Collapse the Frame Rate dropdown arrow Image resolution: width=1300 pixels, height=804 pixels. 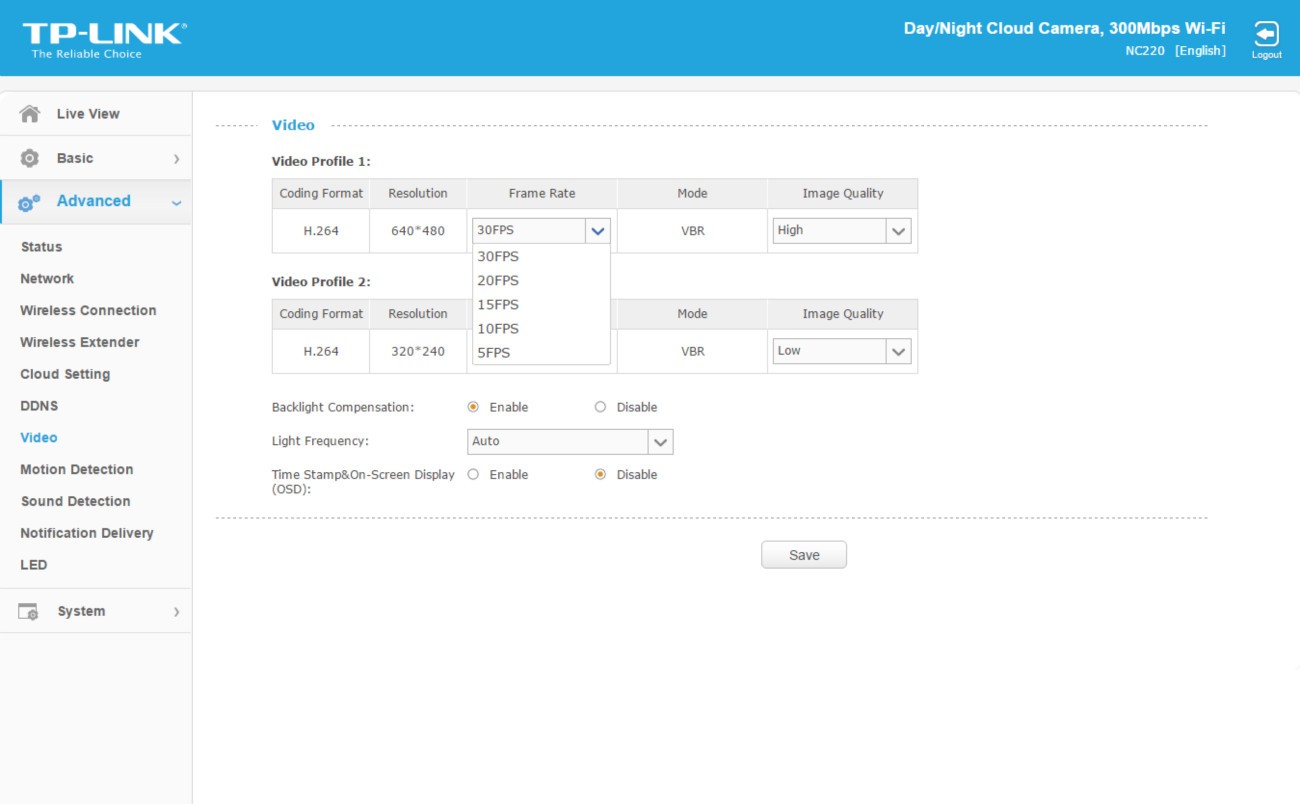(x=598, y=231)
